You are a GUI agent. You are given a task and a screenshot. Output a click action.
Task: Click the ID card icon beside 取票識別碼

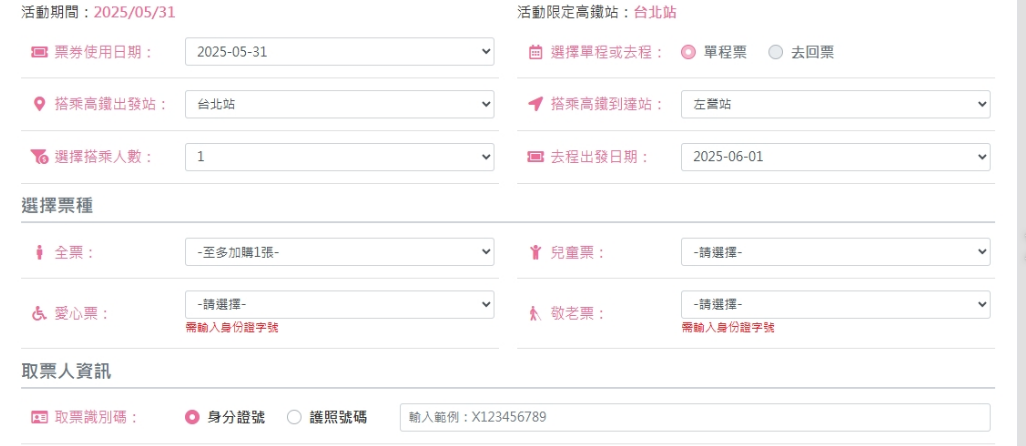40,417
